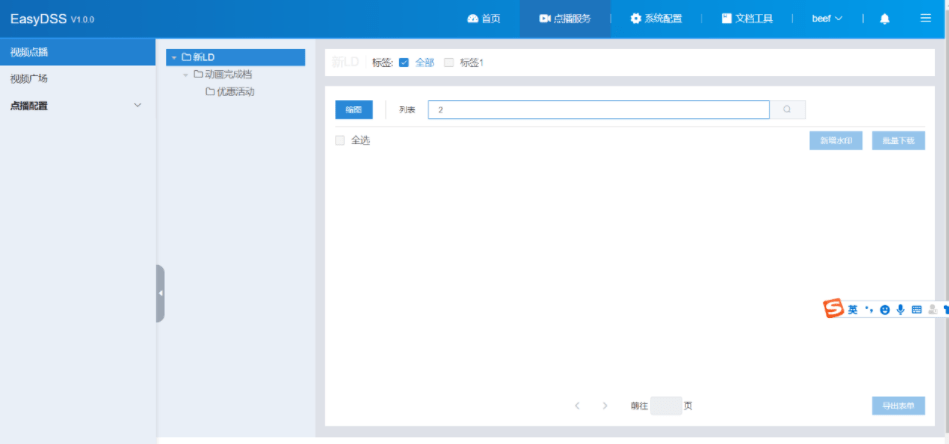Collapse the 新LD folder tree node
Screen dimensions: 949x444
click(174, 57)
